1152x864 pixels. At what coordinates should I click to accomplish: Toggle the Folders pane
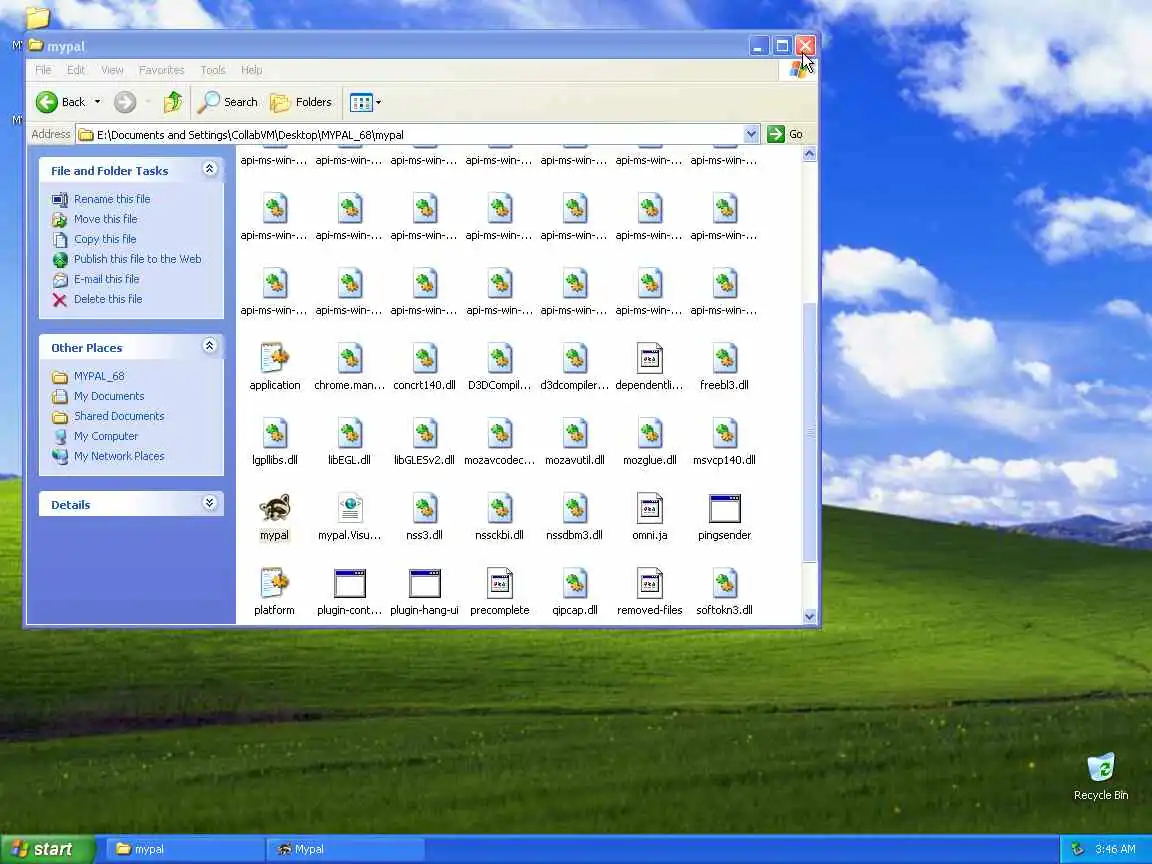pyautogui.click(x=301, y=102)
